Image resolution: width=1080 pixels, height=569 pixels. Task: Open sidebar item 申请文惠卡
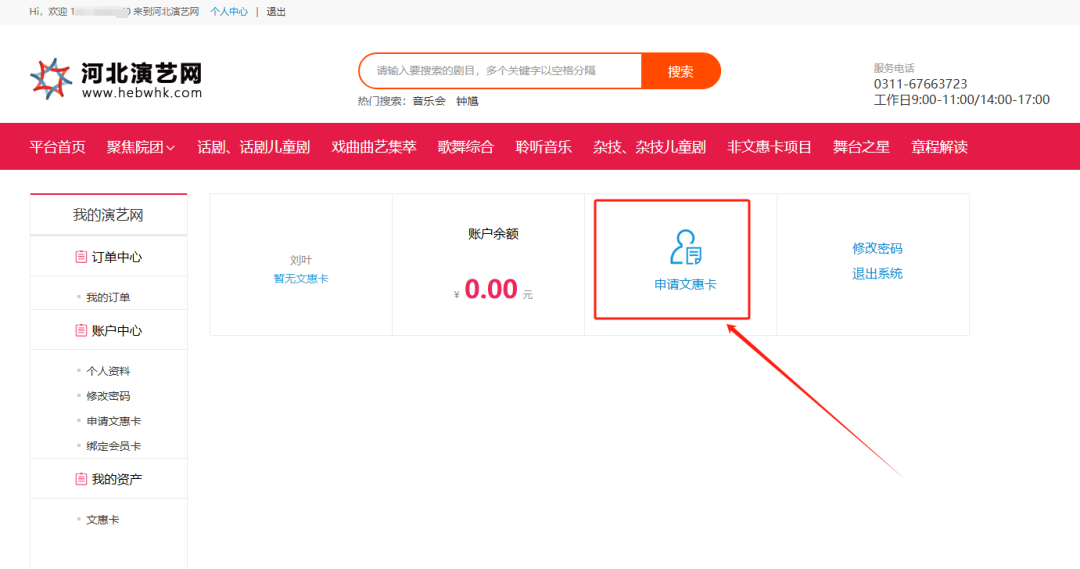click(x=114, y=421)
